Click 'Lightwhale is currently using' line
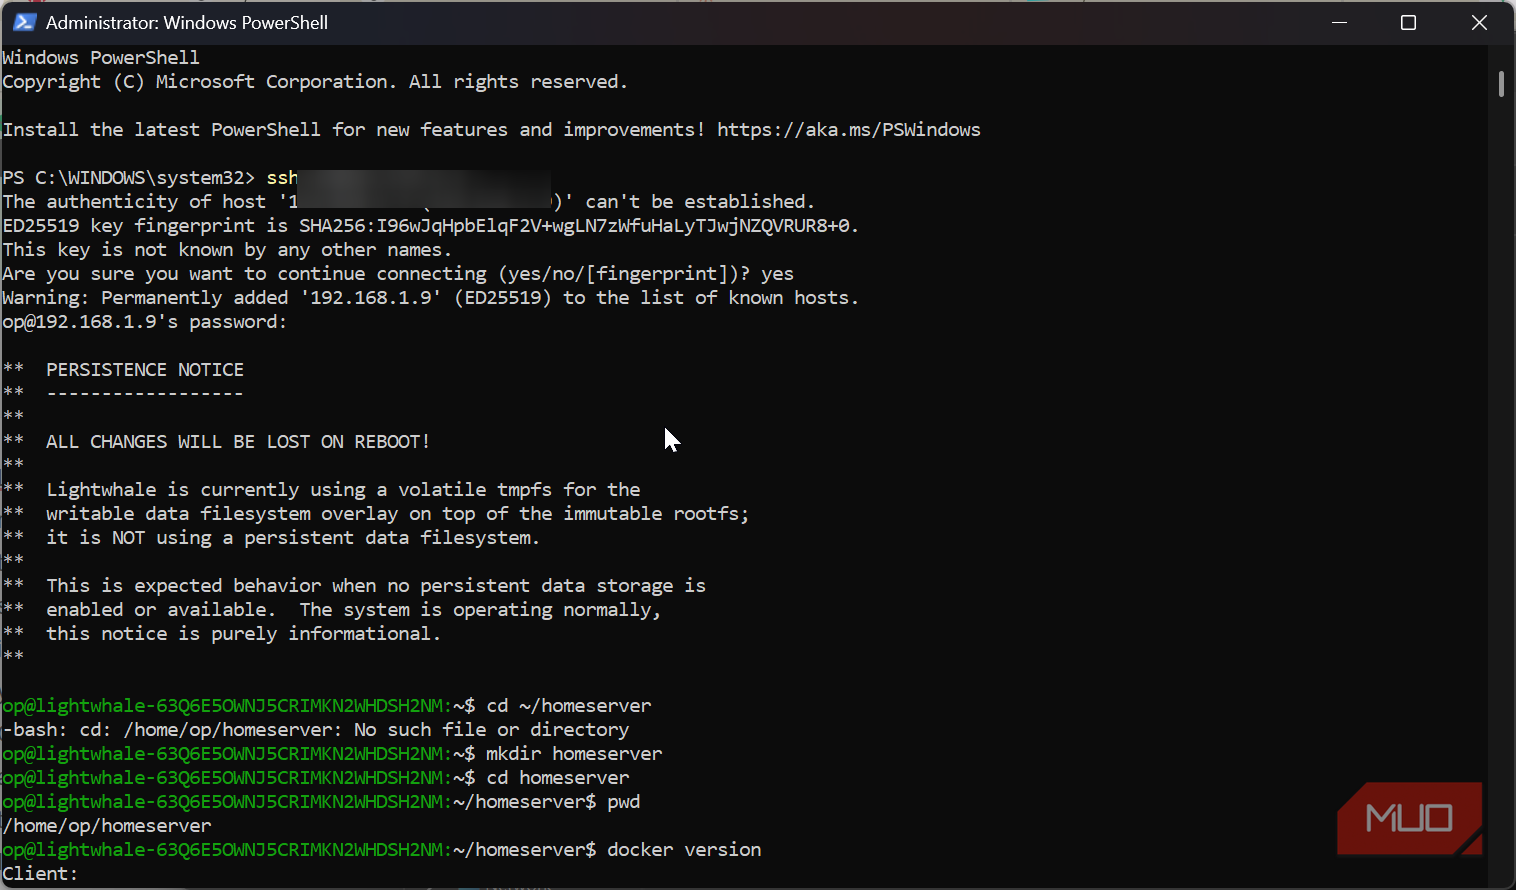Image resolution: width=1516 pixels, height=890 pixels. (x=343, y=490)
